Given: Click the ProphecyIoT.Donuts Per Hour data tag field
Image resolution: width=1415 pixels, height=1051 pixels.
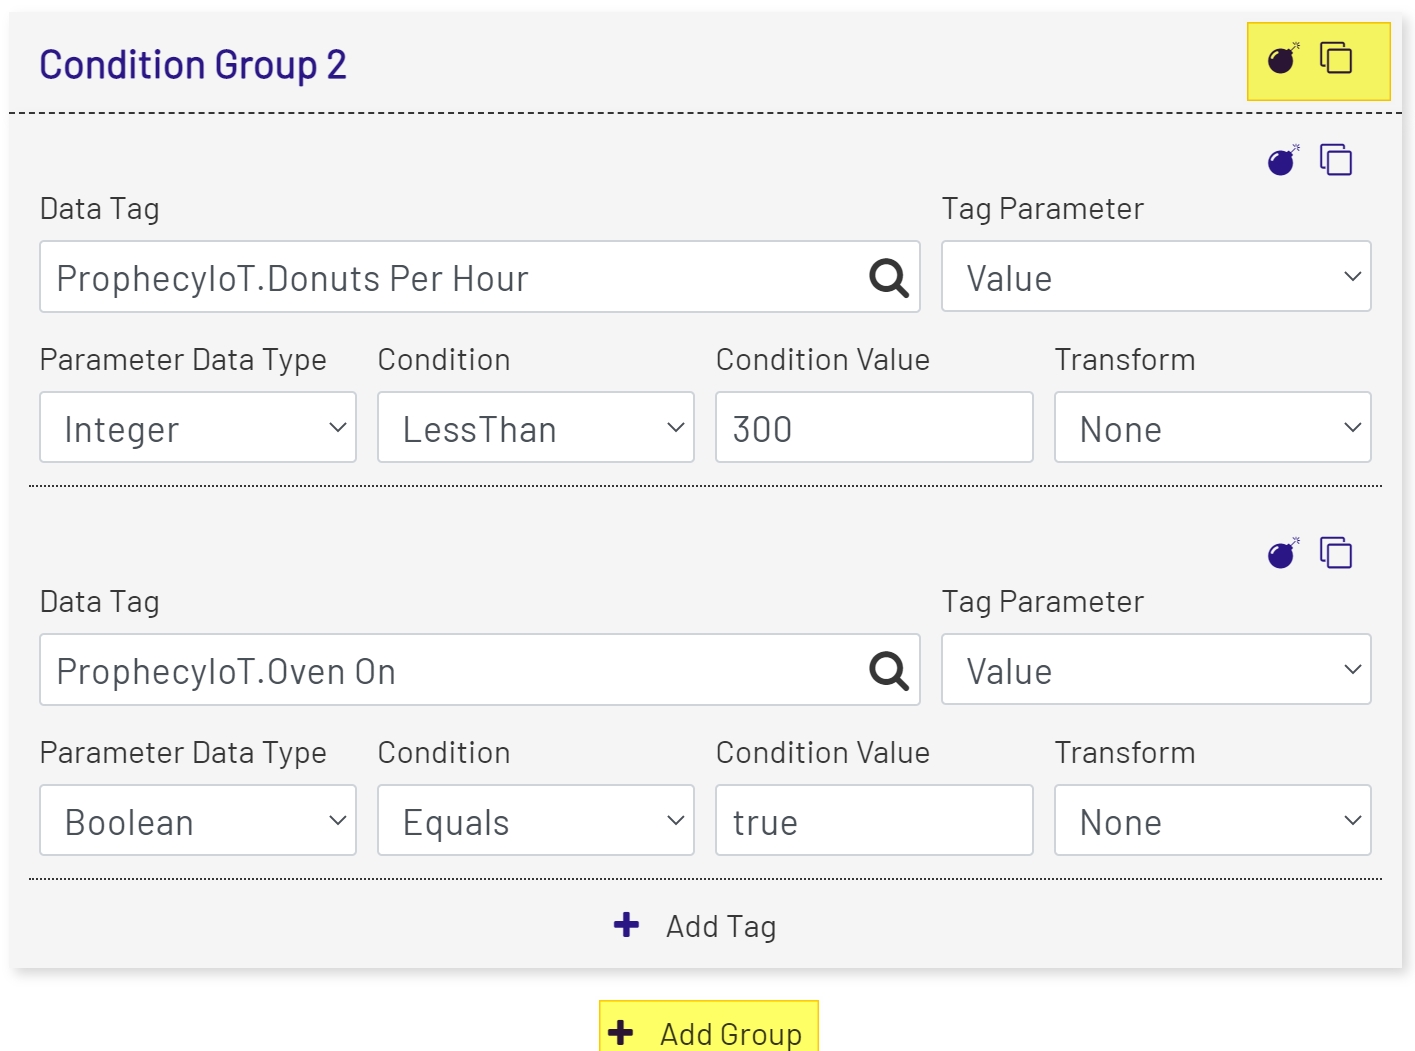Looking at the screenshot, I should tap(450, 277).
